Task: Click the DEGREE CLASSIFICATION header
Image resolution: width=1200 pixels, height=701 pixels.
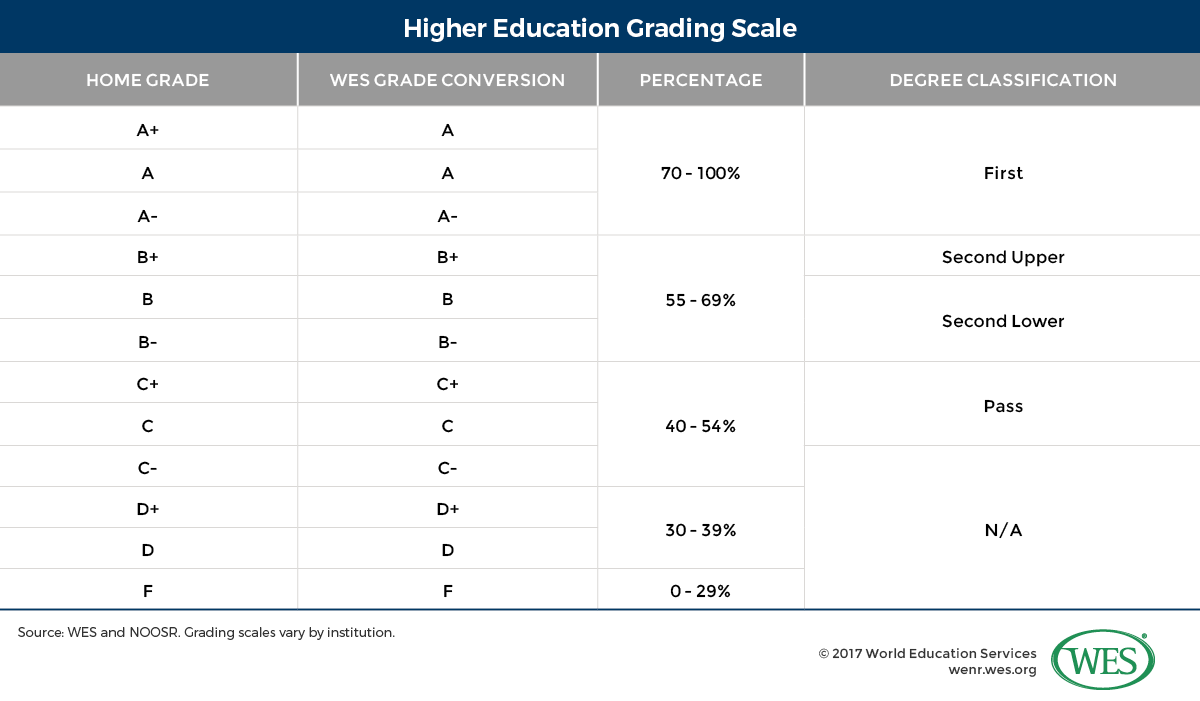Action: click(x=1003, y=80)
